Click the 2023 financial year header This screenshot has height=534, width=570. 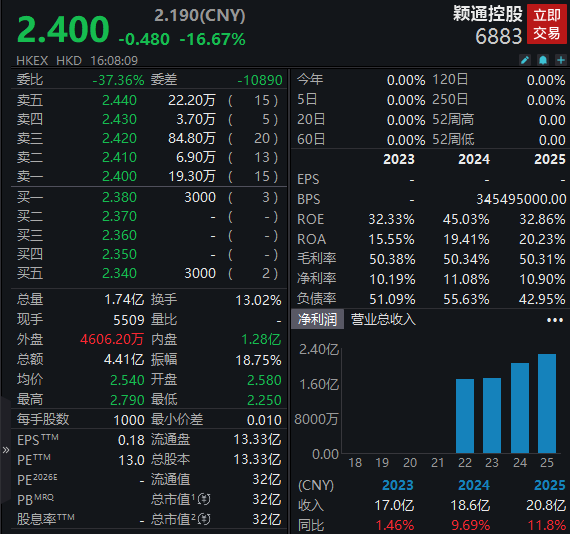(x=399, y=159)
